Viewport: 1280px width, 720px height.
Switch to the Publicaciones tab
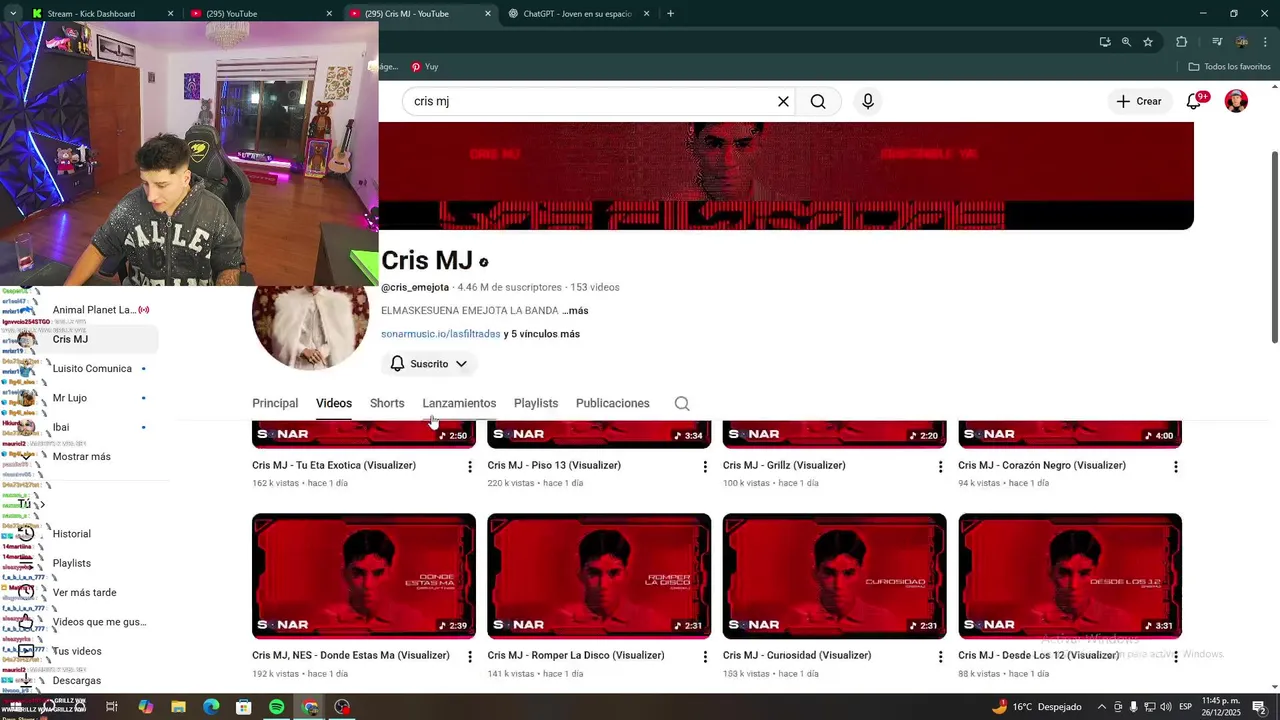613,403
